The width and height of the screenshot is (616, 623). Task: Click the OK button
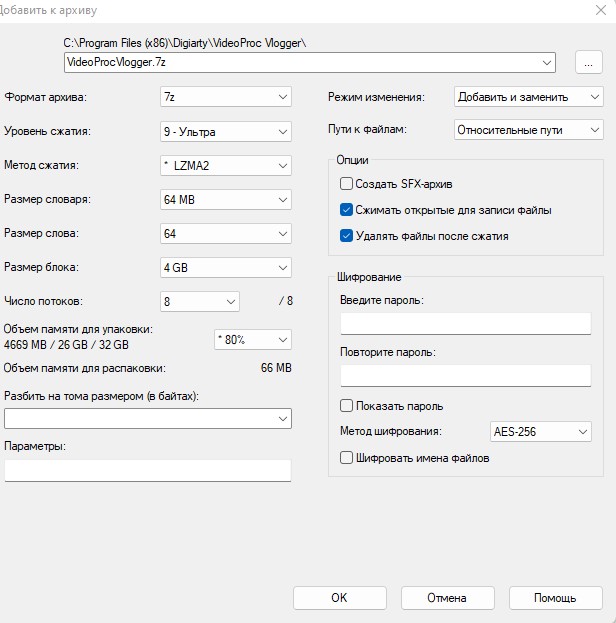tap(339, 598)
